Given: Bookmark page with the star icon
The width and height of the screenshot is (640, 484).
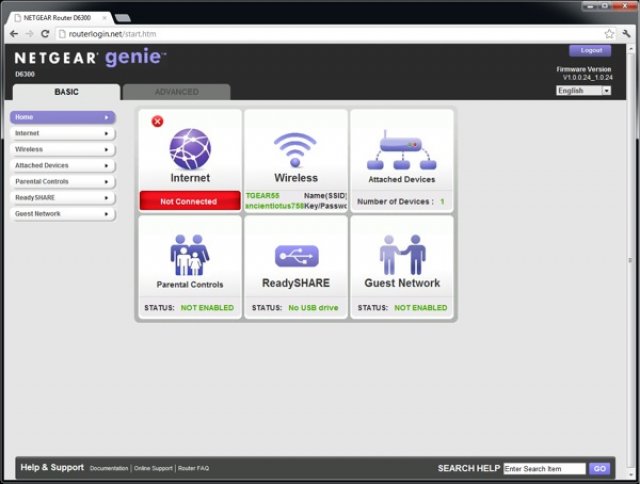Looking at the screenshot, I should (x=609, y=34).
